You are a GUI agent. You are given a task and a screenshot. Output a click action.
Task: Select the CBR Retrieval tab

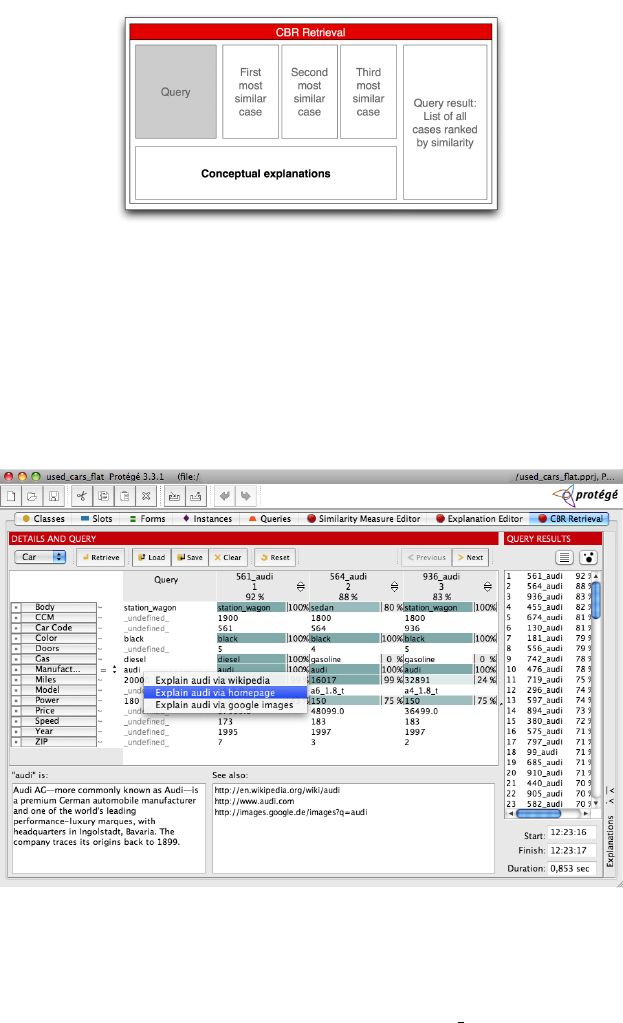tap(570, 519)
